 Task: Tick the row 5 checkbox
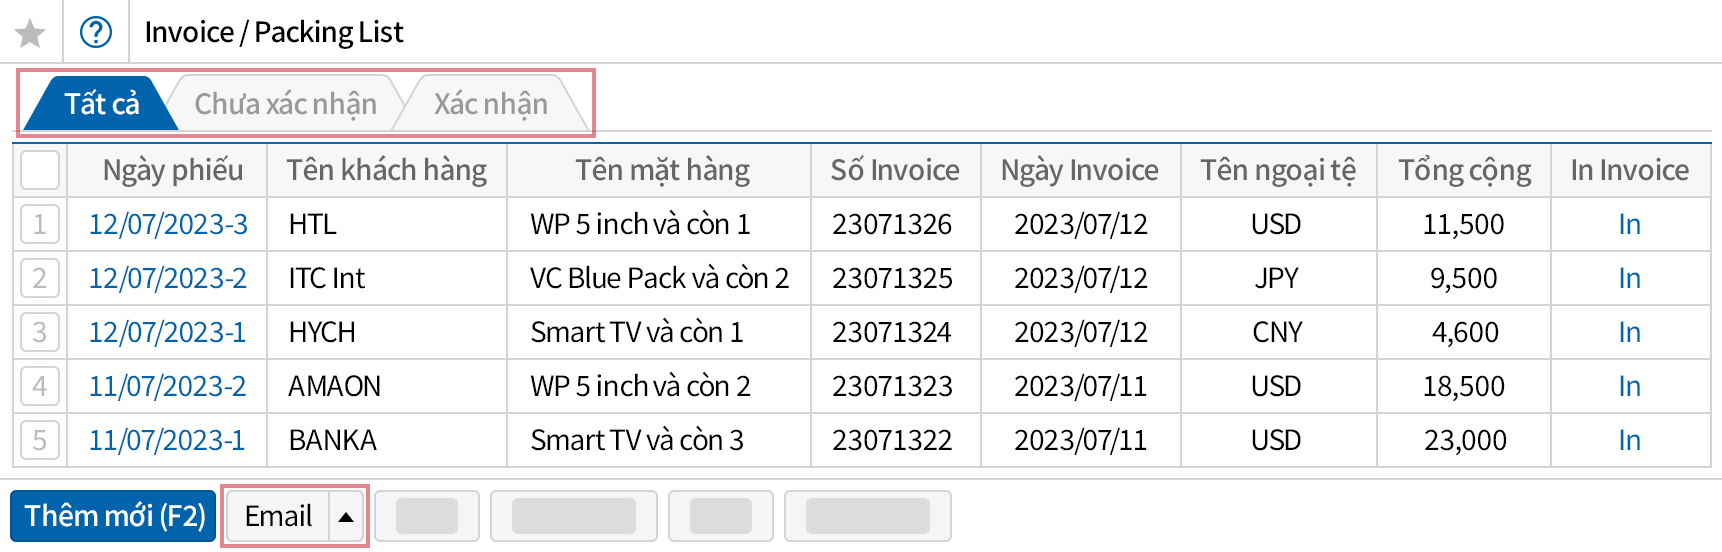click(40, 440)
